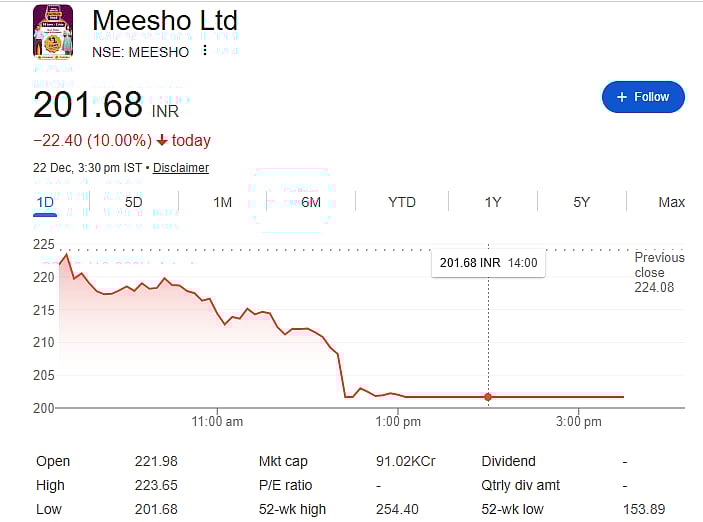Click the down arrow icon beside today
The image size is (703, 522).
(162, 140)
